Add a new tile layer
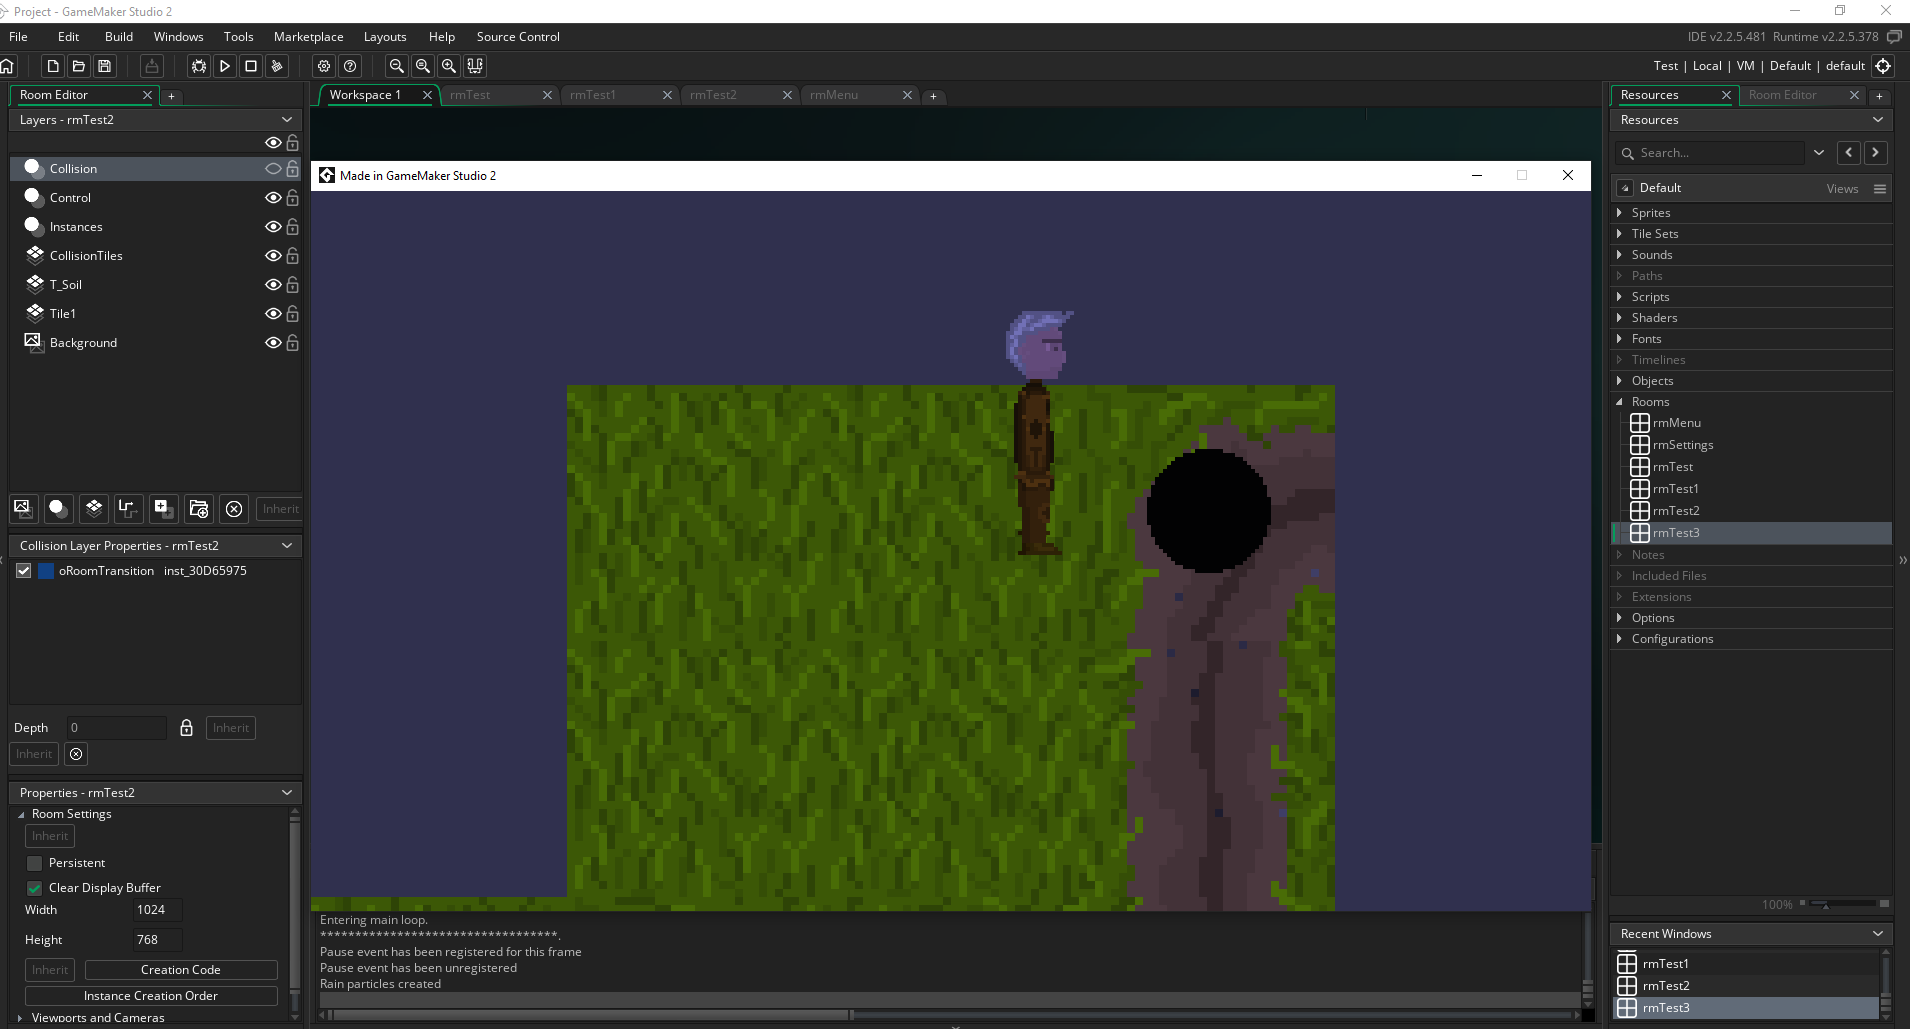 click(94, 508)
